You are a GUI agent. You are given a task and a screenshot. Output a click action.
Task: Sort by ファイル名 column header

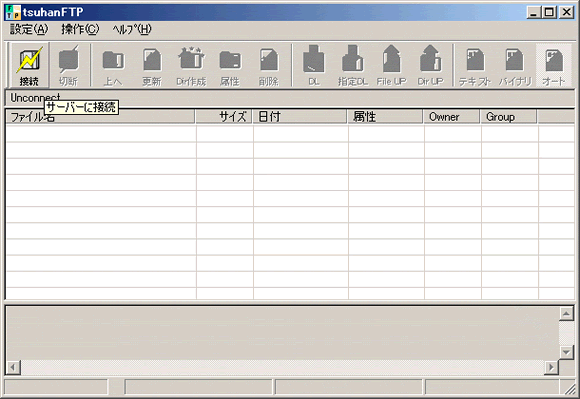100,117
